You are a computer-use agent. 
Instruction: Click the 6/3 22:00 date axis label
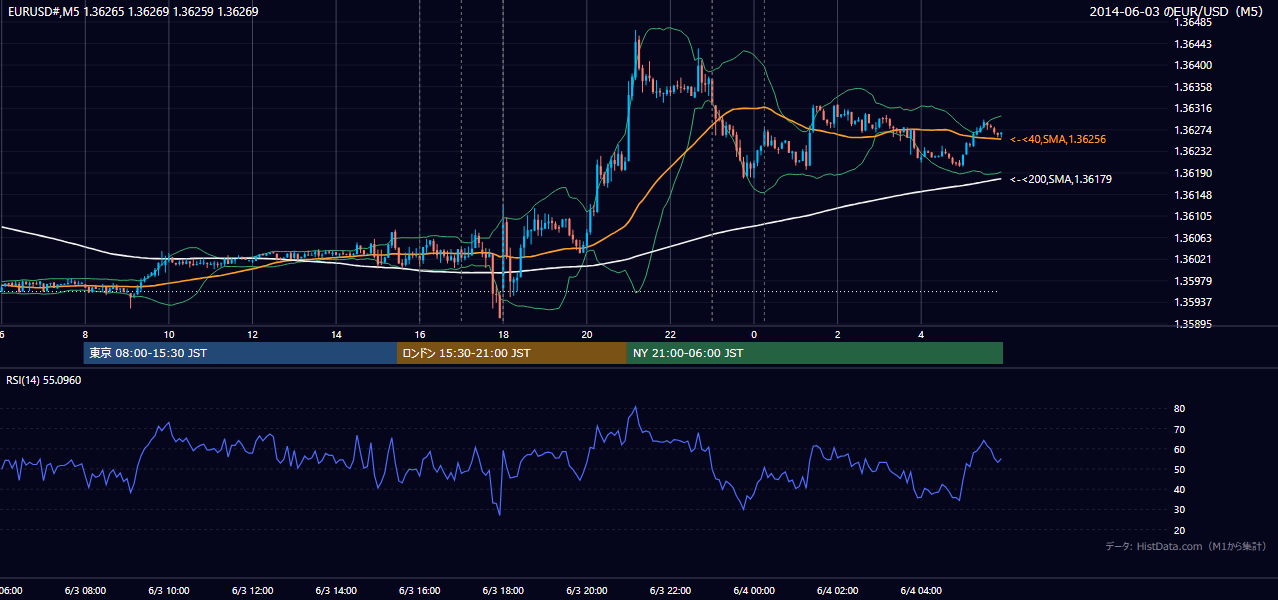[670, 591]
